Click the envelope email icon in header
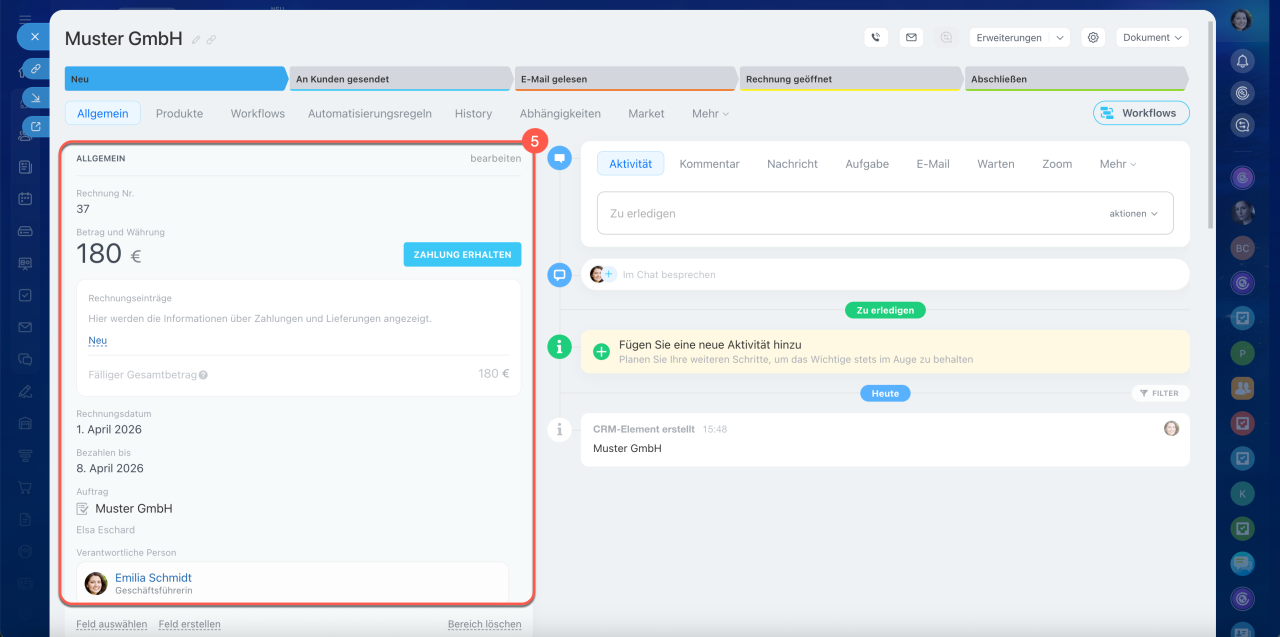 [x=911, y=38]
